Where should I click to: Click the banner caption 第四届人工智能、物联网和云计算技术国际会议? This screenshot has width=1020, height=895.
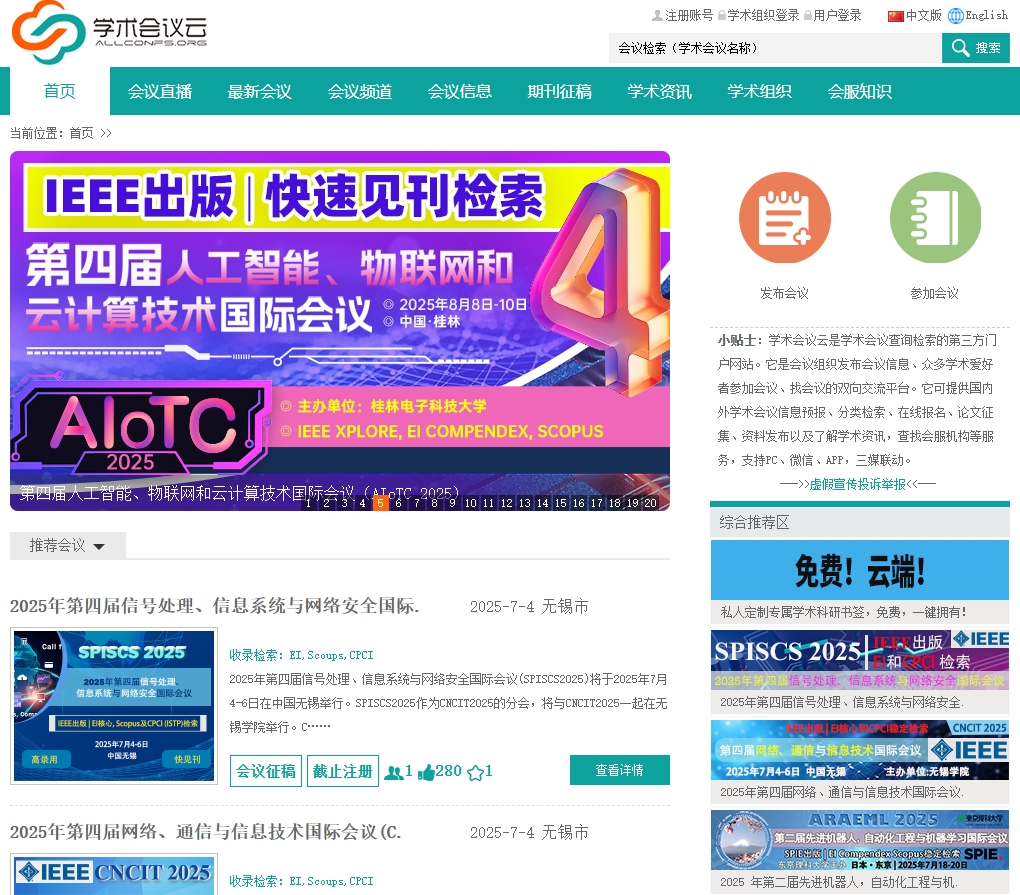tap(239, 492)
